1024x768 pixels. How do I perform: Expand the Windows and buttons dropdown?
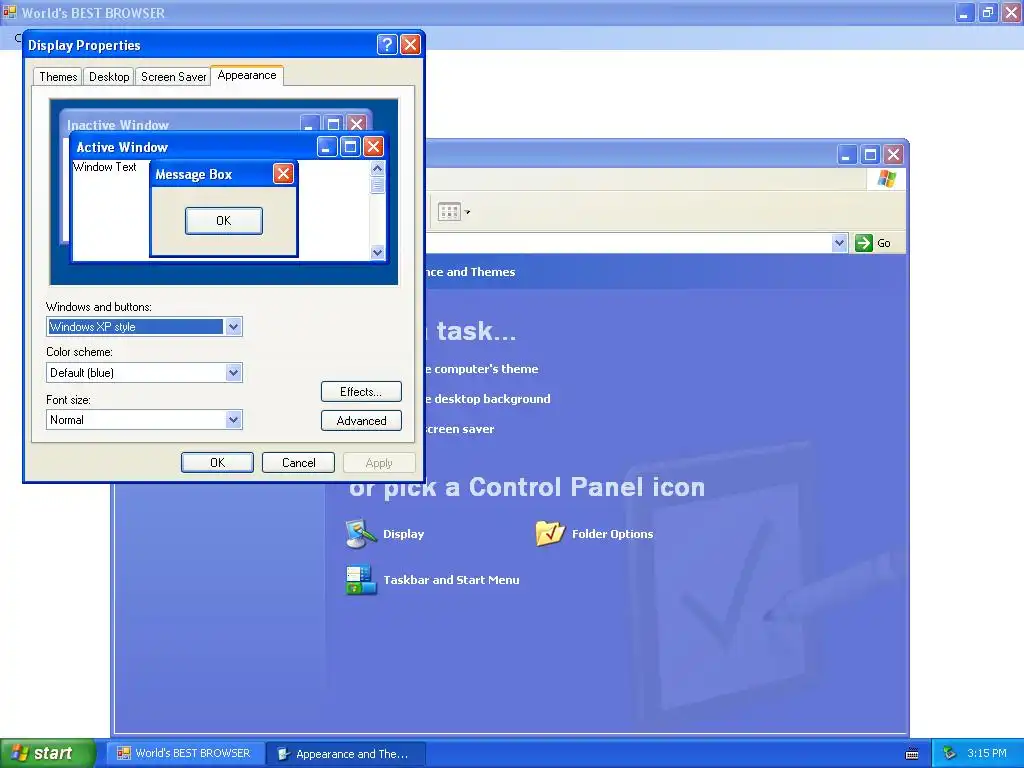click(x=233, y=327)
